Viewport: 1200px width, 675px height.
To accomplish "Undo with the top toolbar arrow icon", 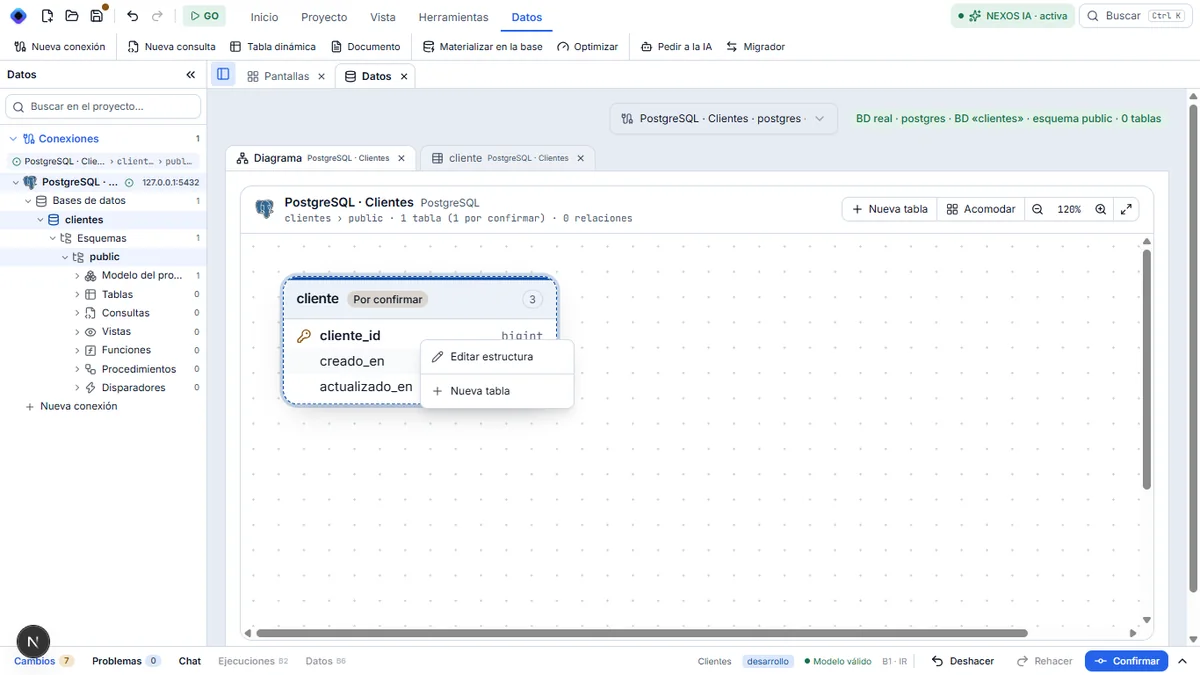I will point(133,16).
